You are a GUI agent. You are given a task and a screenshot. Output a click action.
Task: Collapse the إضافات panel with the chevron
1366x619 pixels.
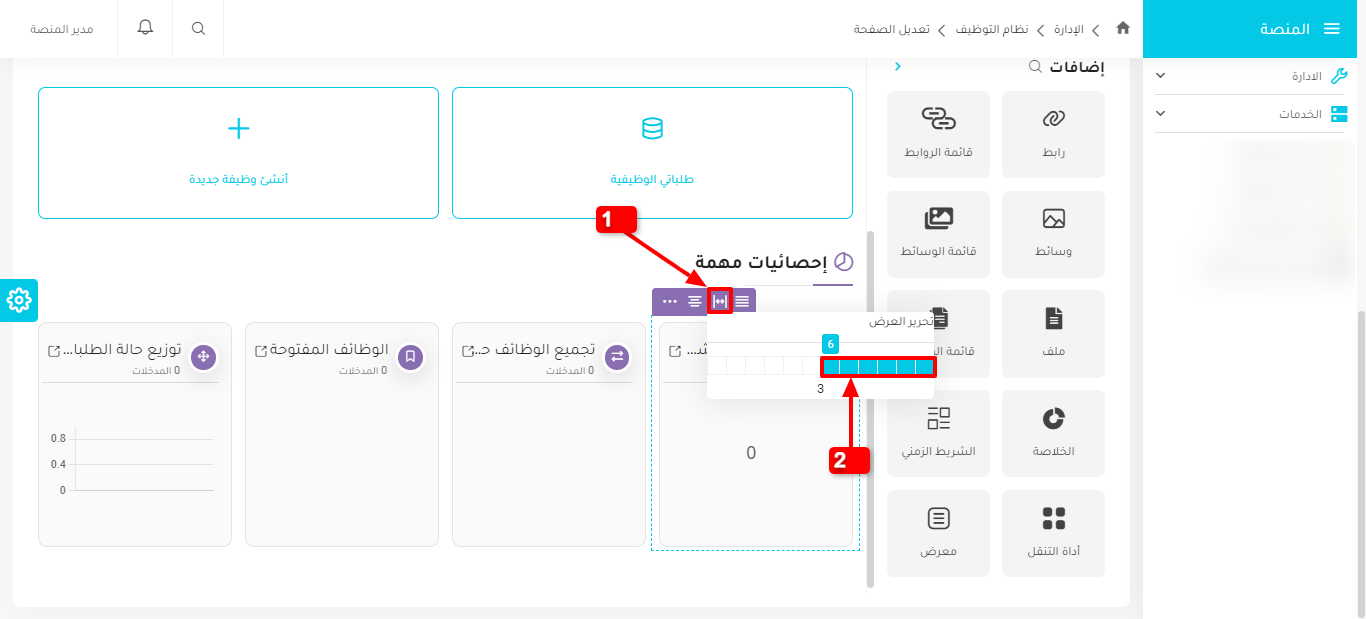897,67
